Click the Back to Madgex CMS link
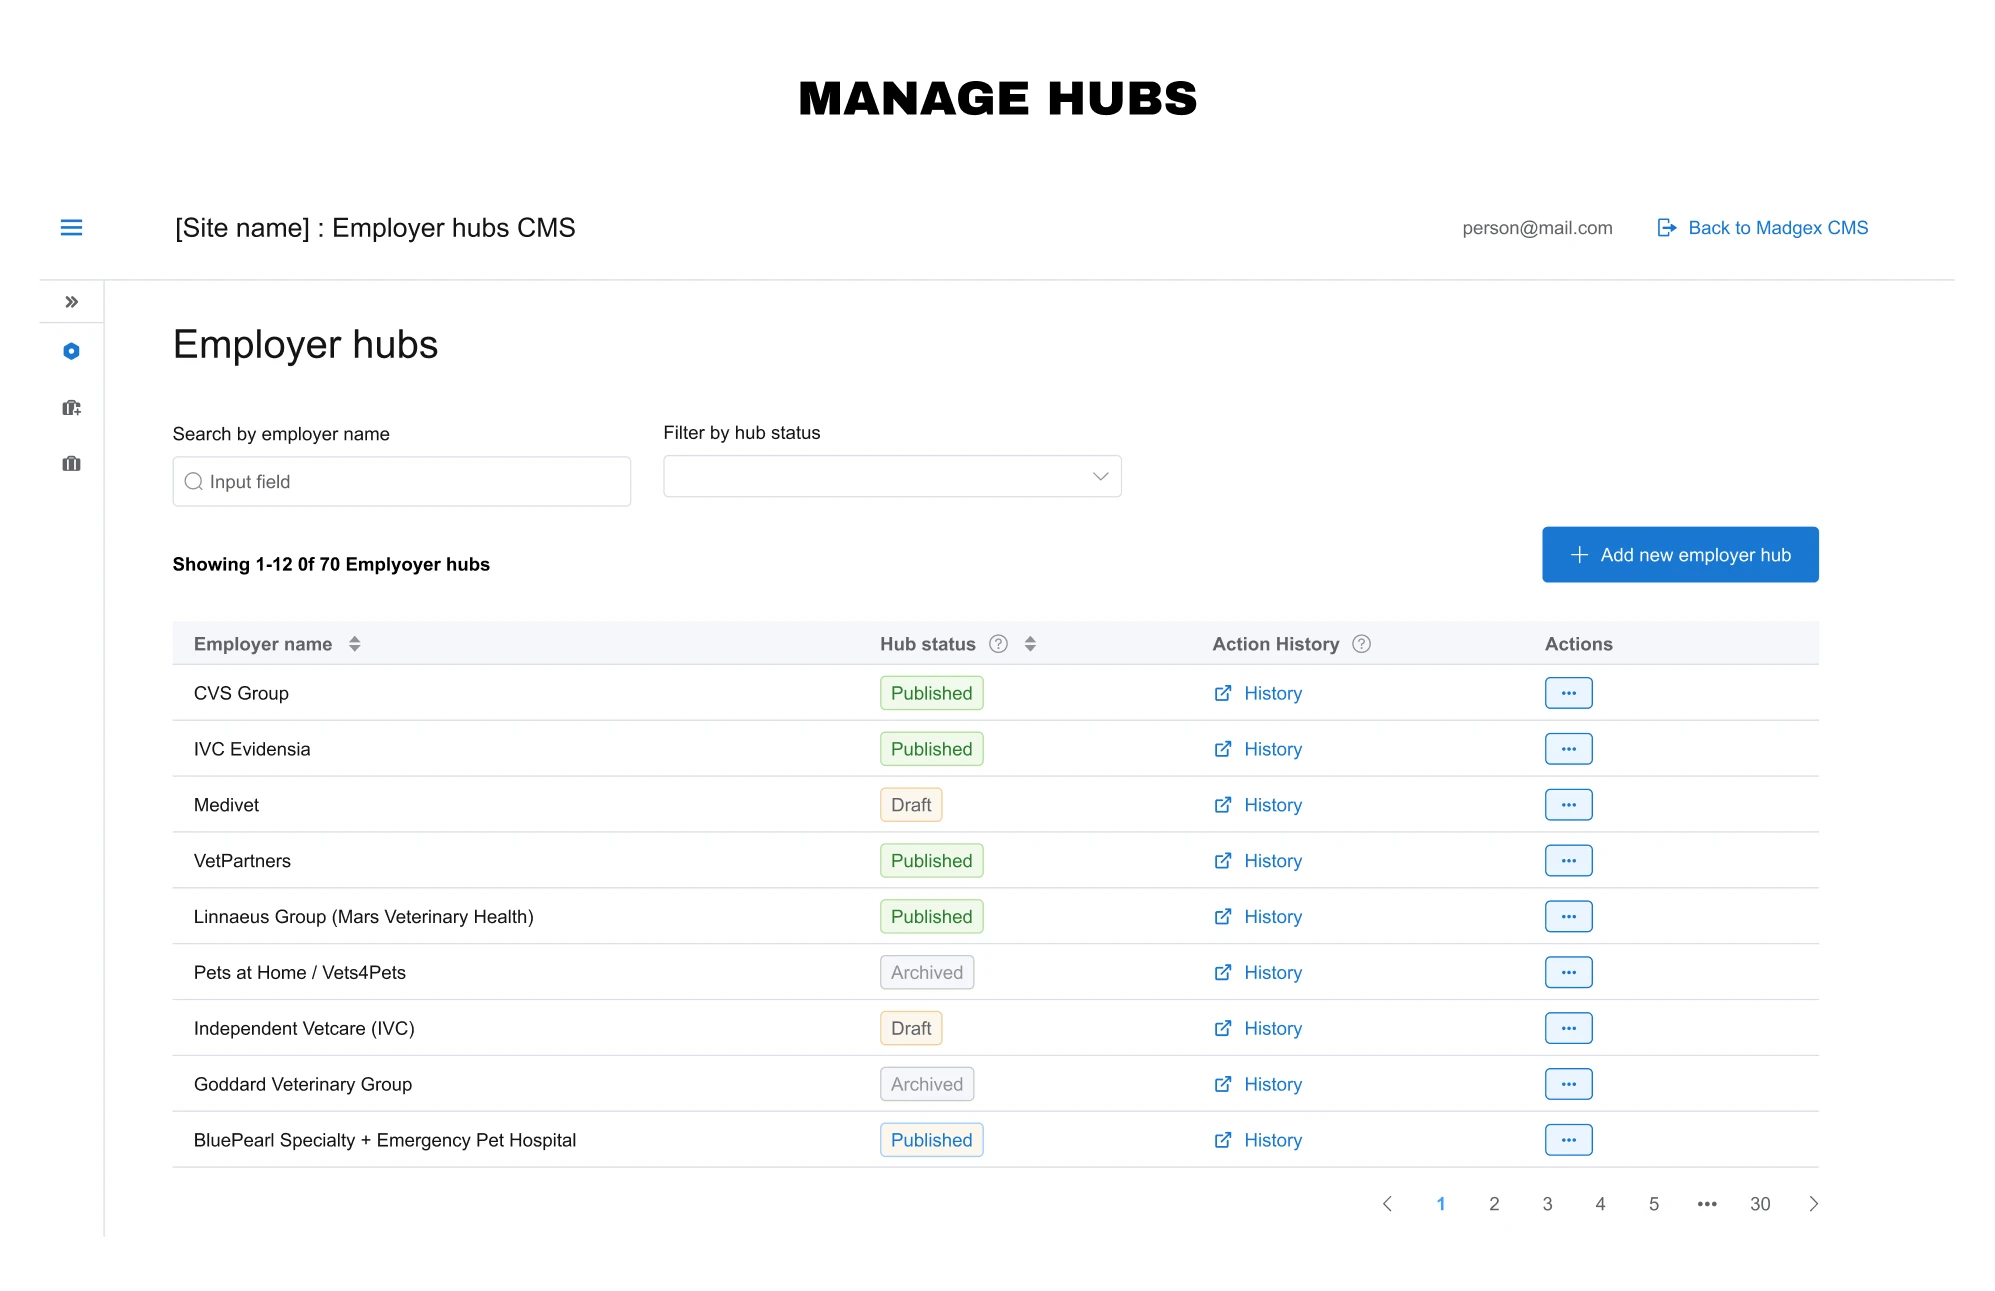 [1762, 228]
